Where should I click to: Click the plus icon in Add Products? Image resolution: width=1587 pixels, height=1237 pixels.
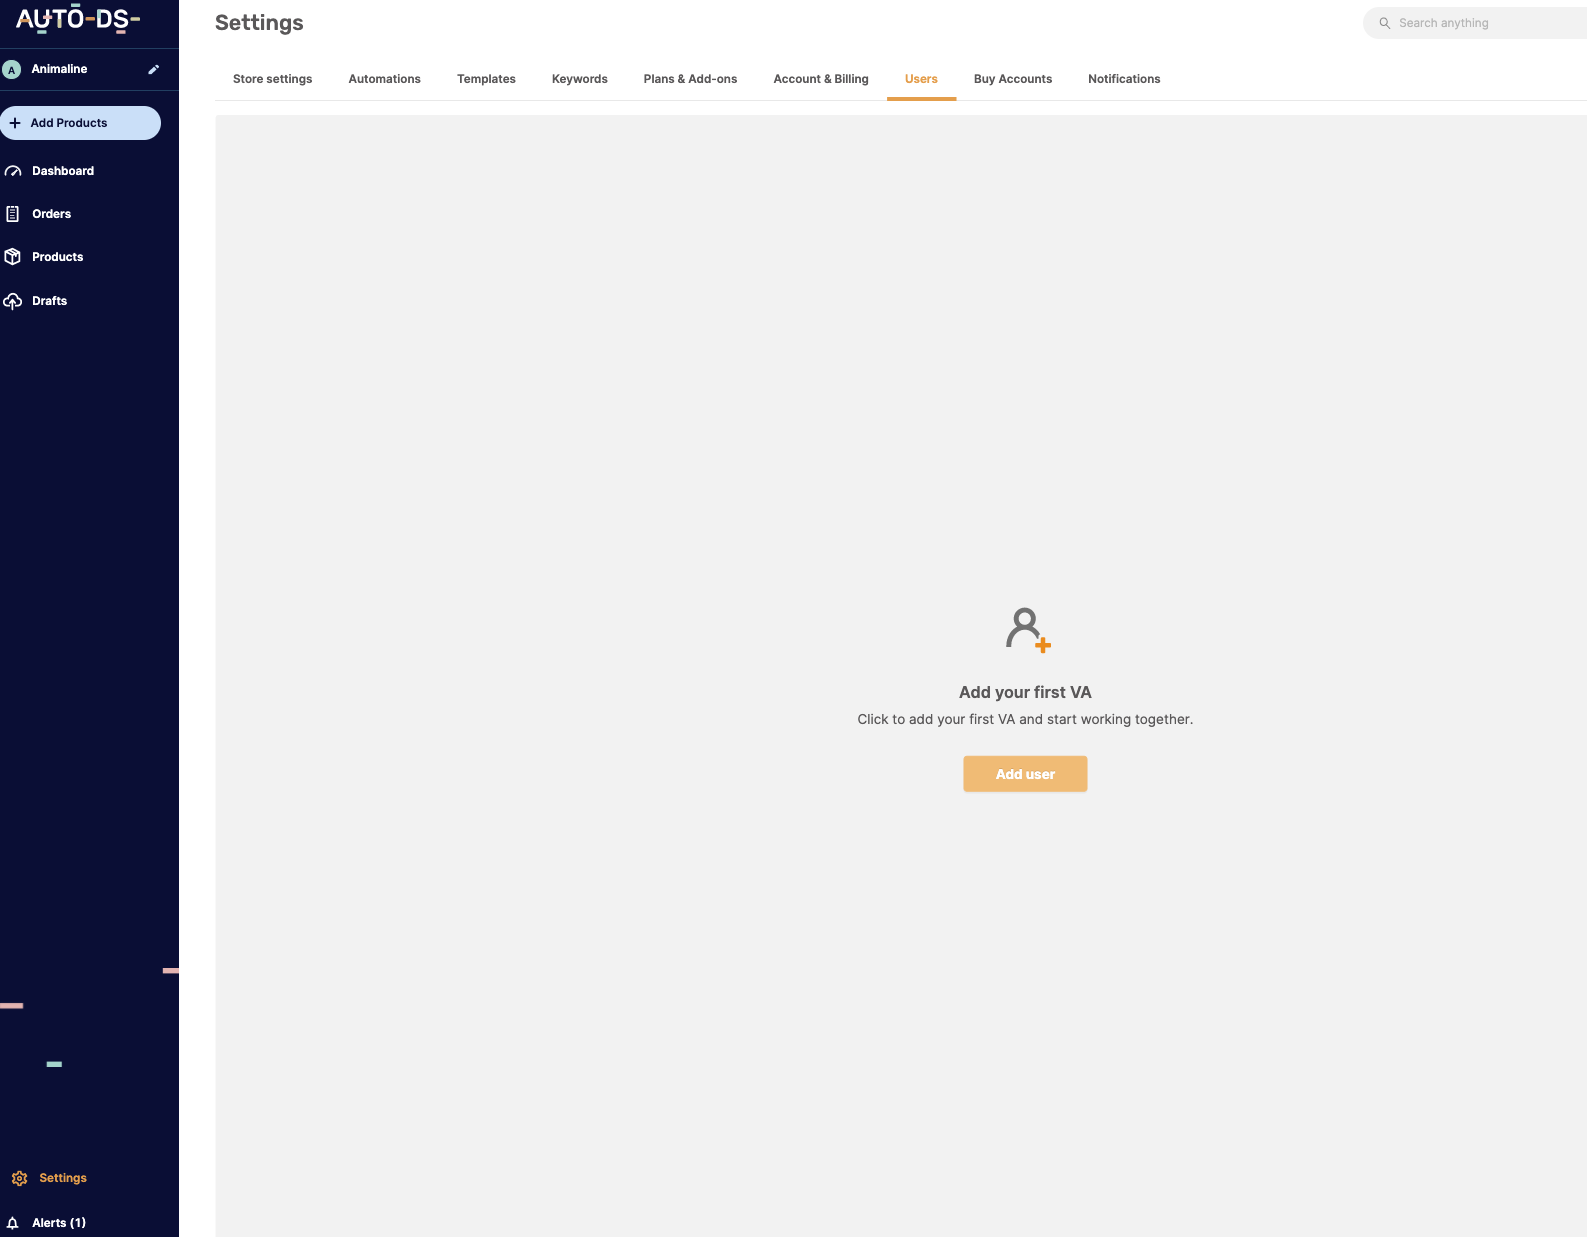click(x=15, y=123)
